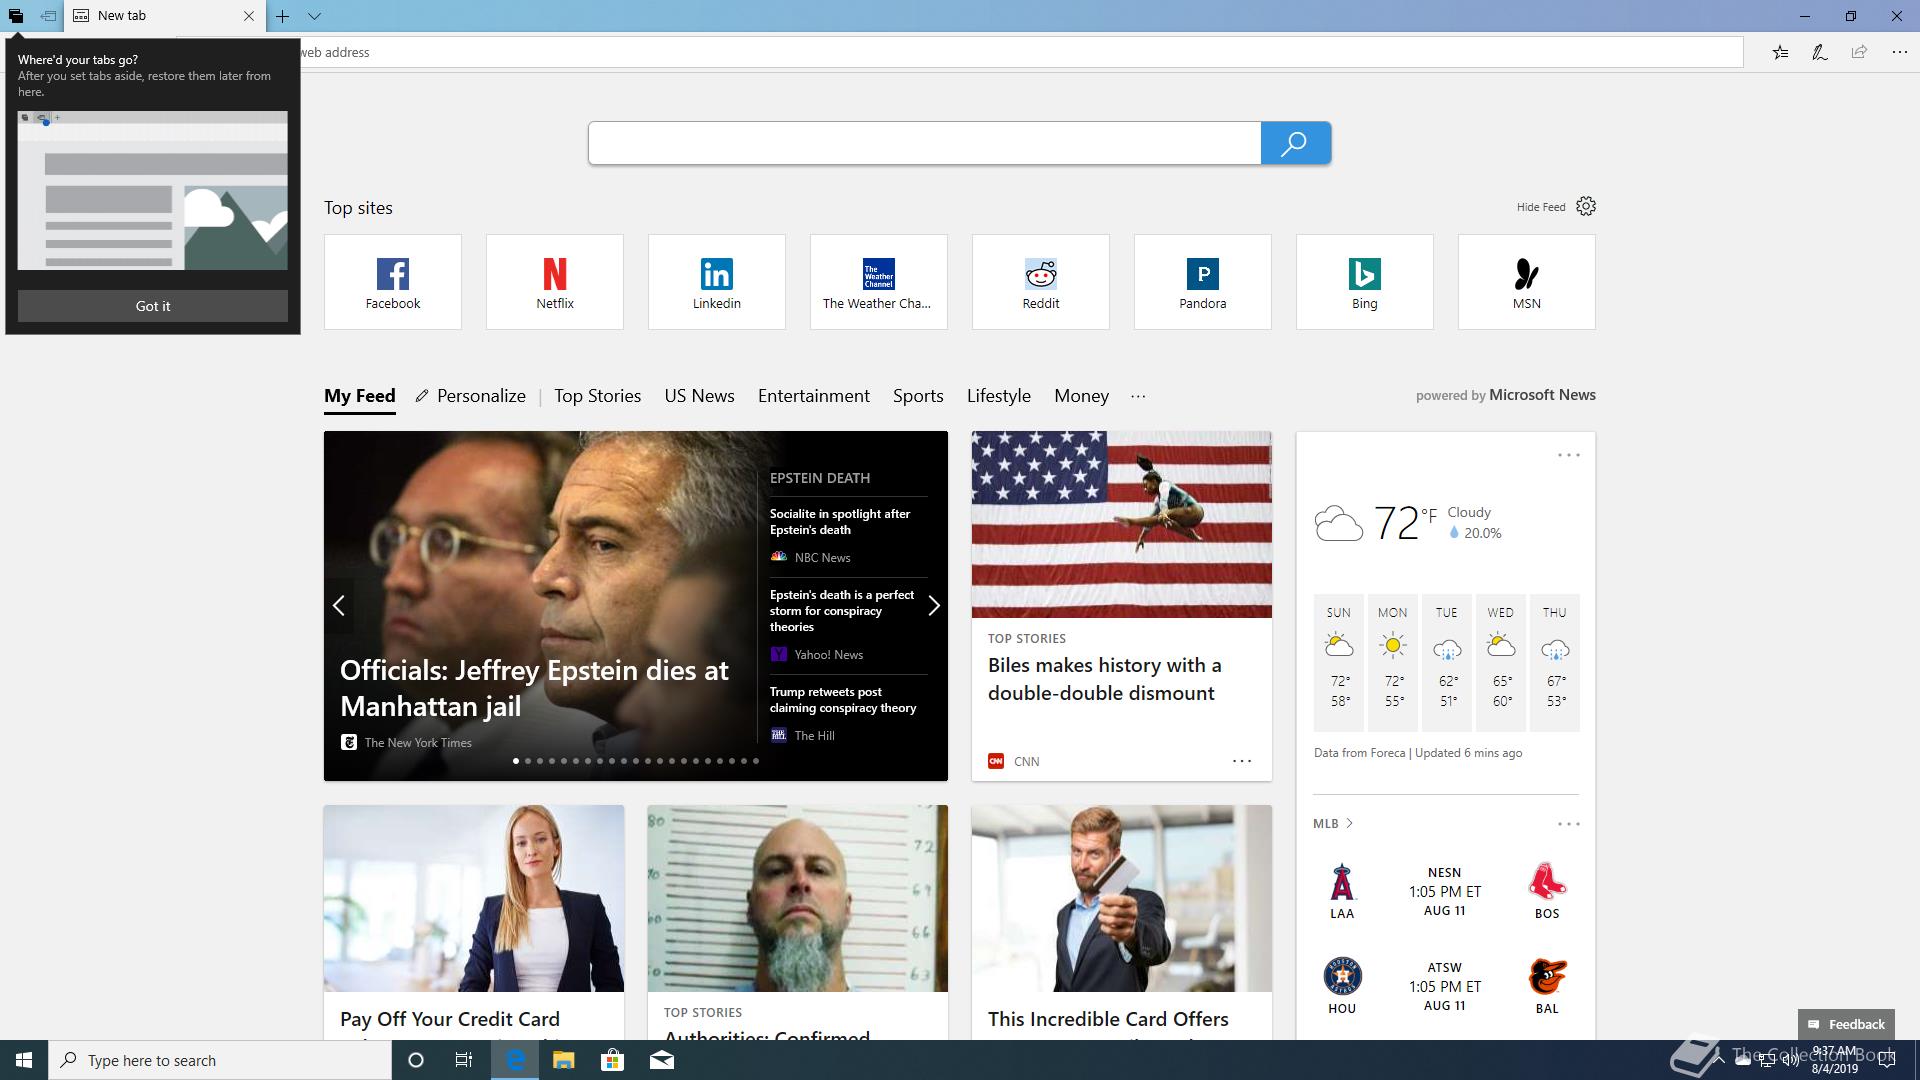
Task: Open the weather card options ellipsis
Action: tap(1569, 455)
